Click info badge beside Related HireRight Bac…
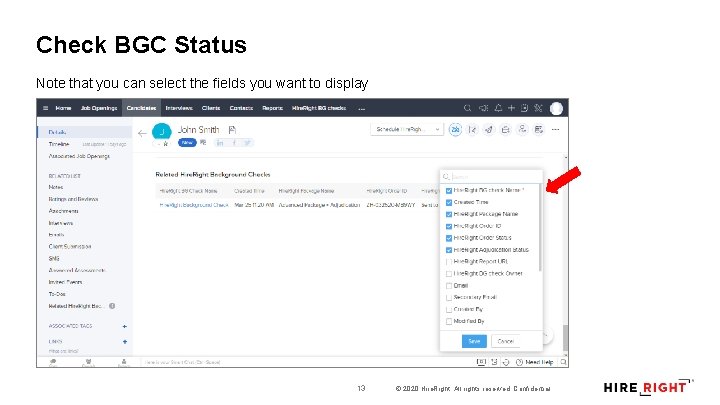This screenshot has height=405, width=720. click(112, 306)
